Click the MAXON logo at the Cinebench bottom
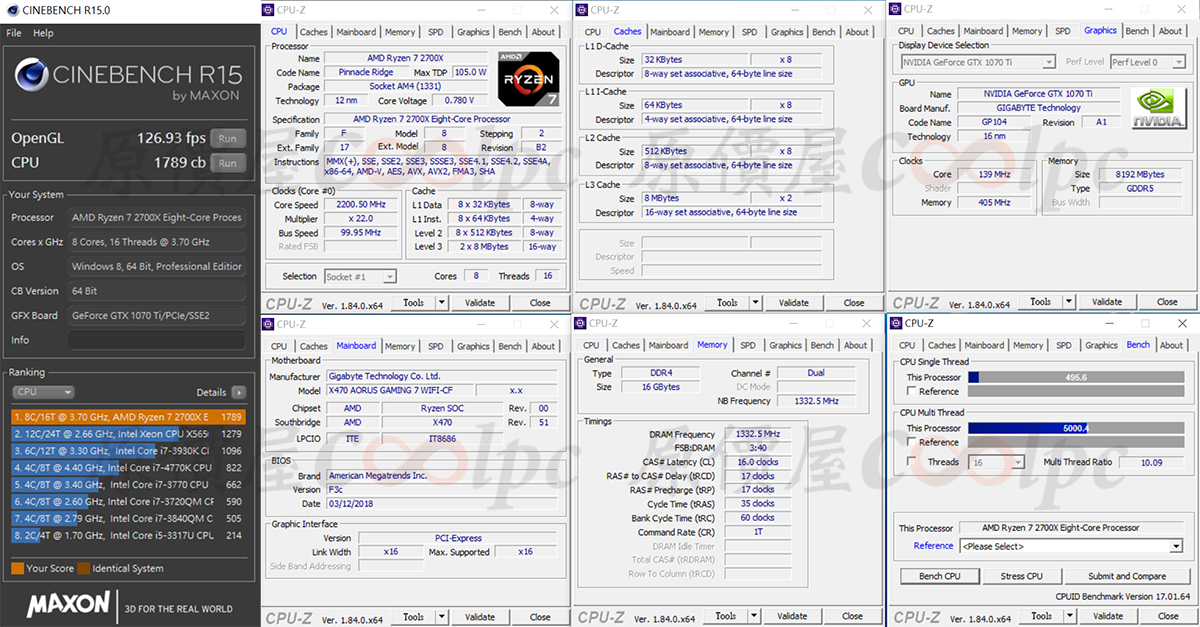This screenshot has width=1200, height=627. (68, 603)
